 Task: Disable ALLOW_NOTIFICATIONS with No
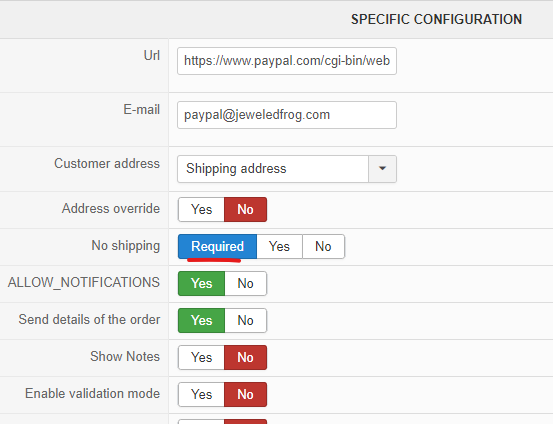245,284
